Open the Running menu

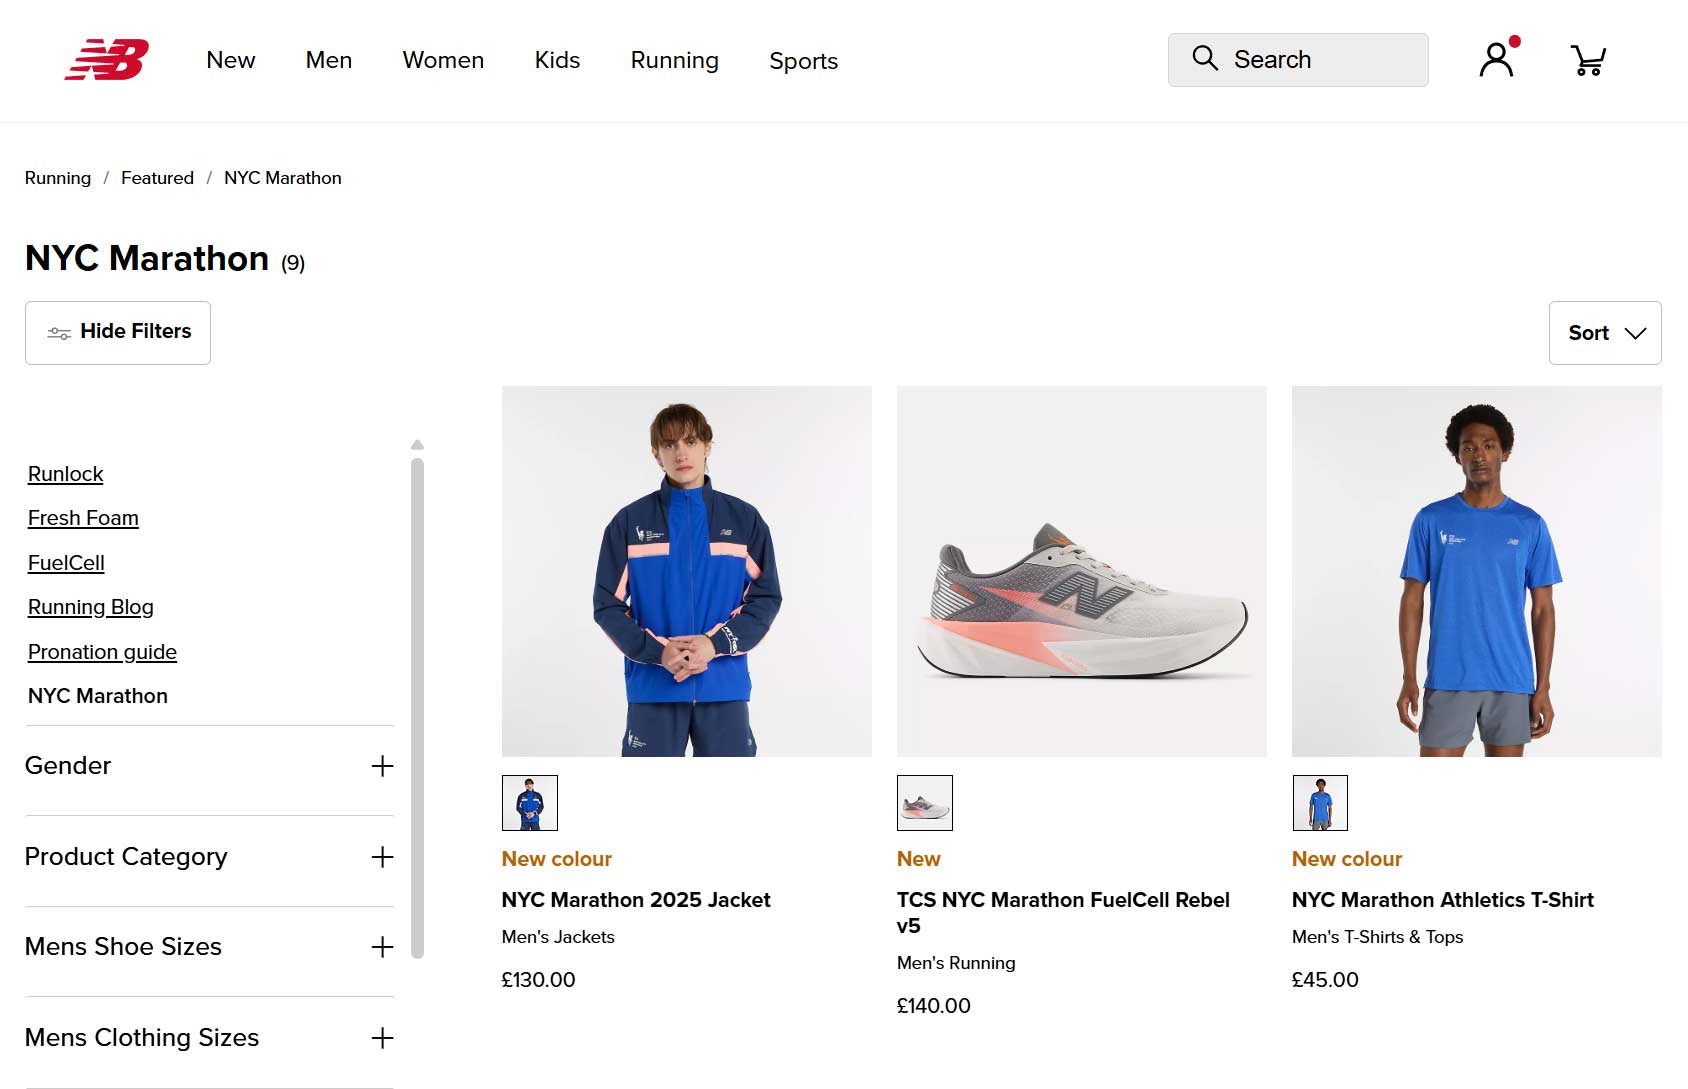[675, 60]
